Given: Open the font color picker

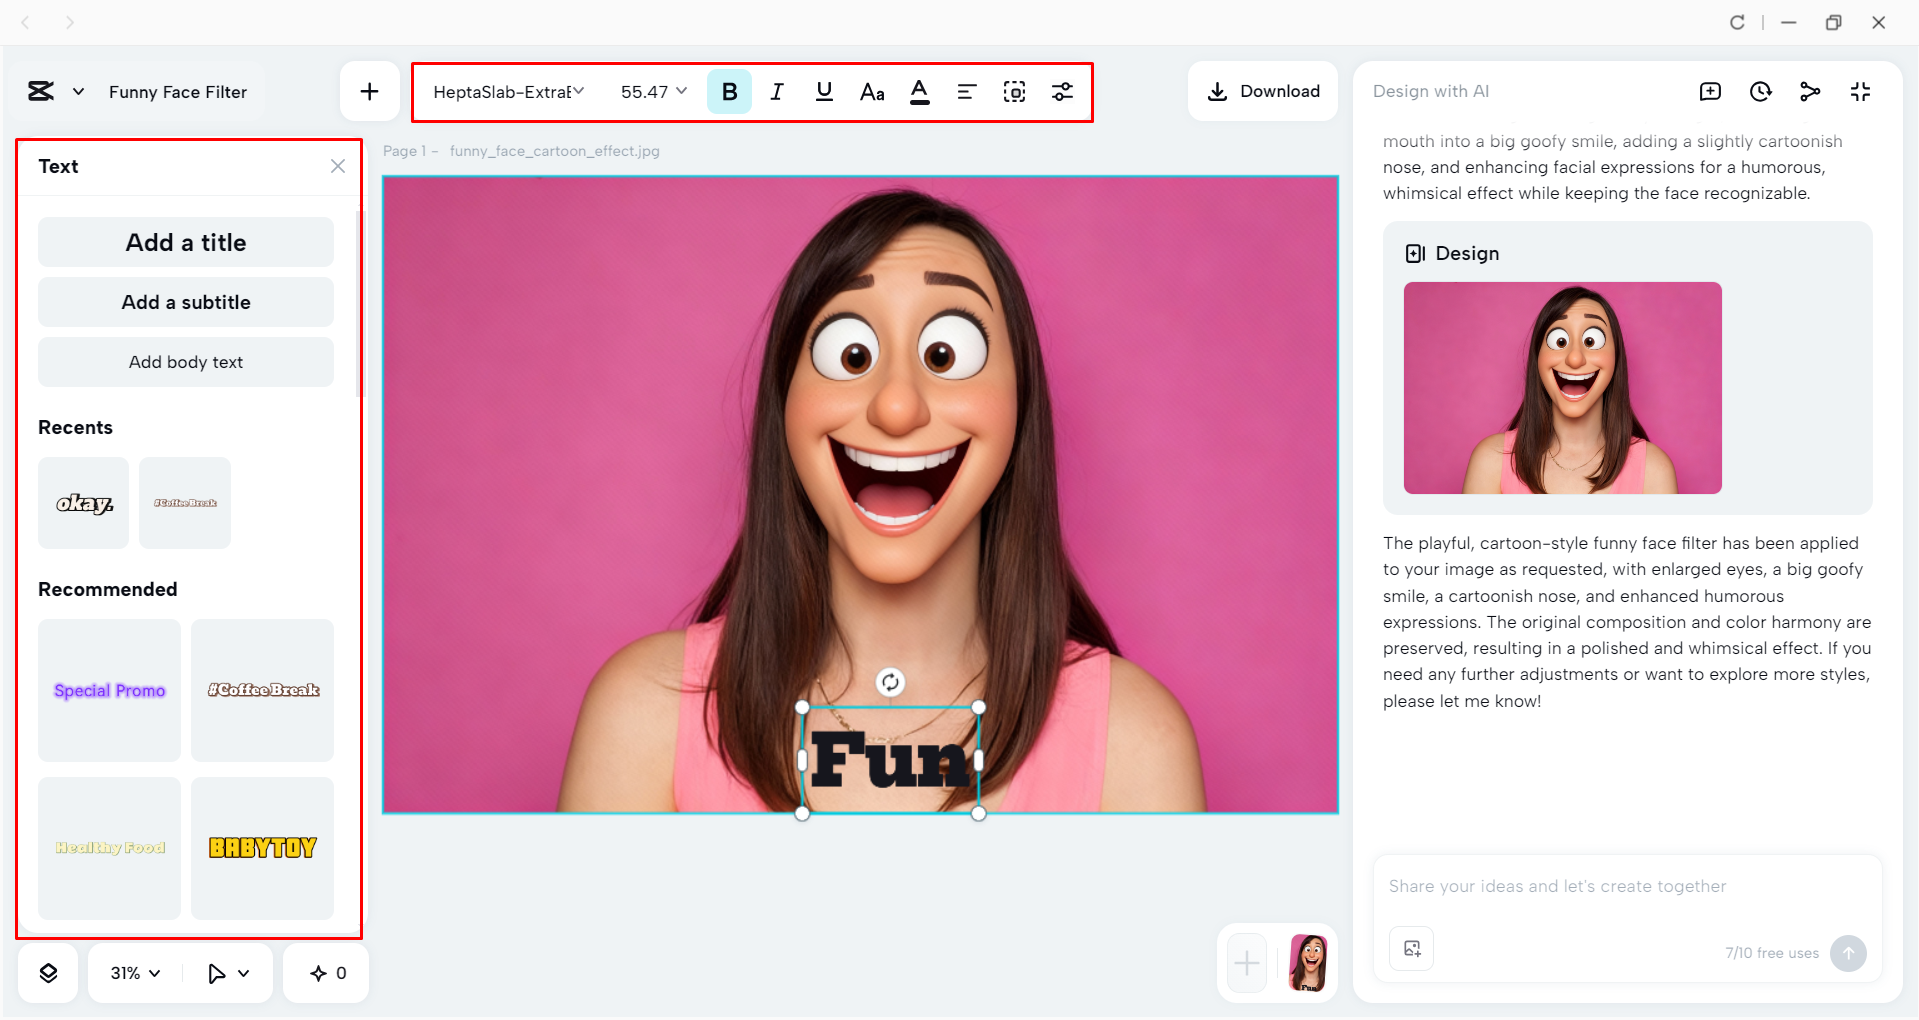Looking at the screenshot, I should pos(919,91).
